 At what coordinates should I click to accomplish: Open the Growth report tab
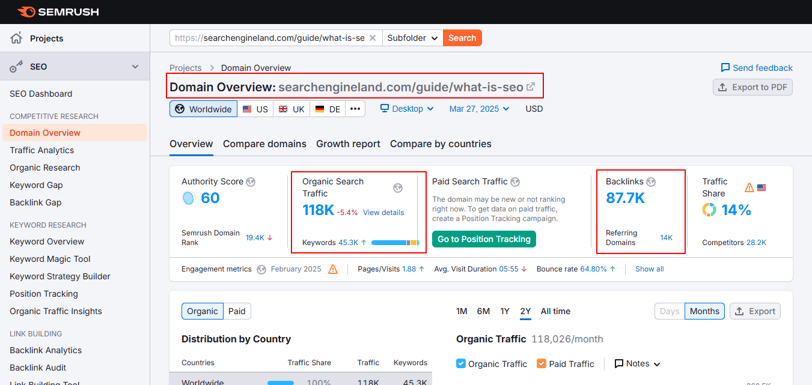pyautogui.click(x=348, y=144)
